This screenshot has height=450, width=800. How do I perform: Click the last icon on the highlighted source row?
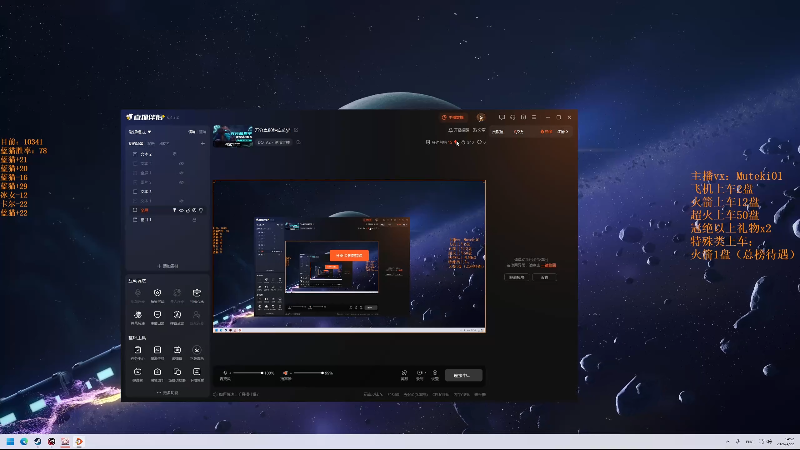coord(201,210)
